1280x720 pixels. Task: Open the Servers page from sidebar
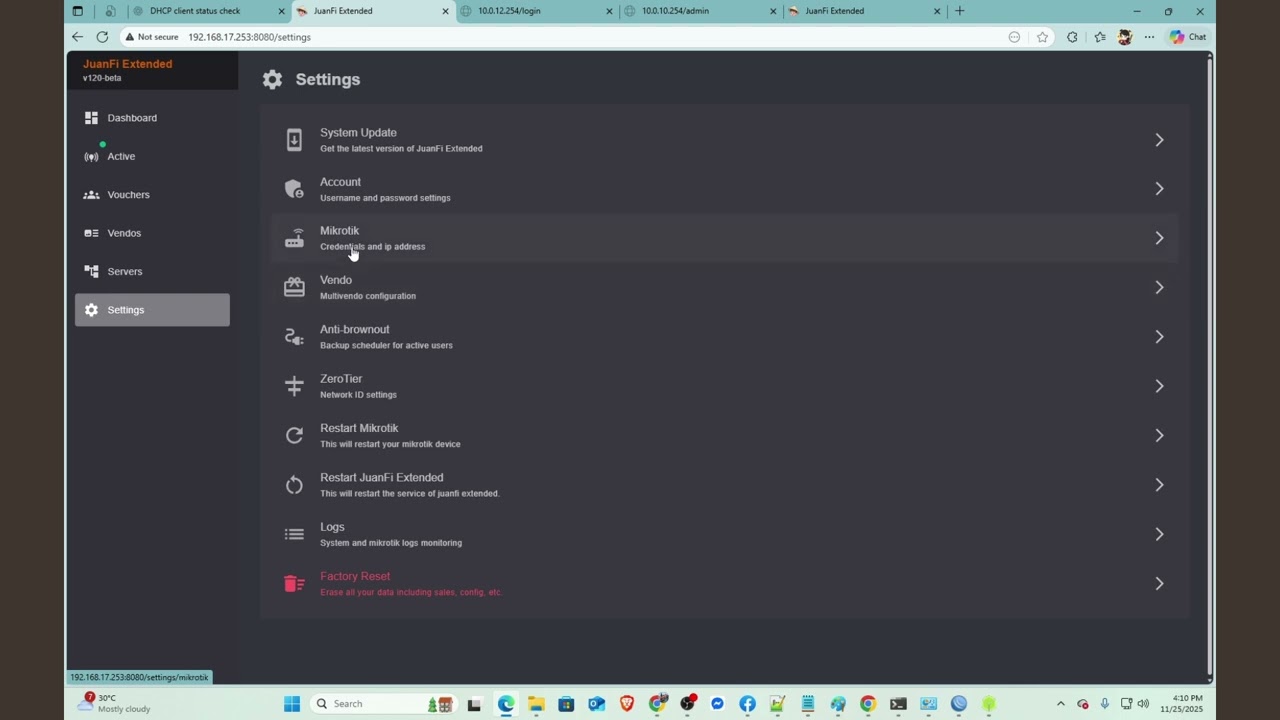pyautogui.click(x=152, y=272)
